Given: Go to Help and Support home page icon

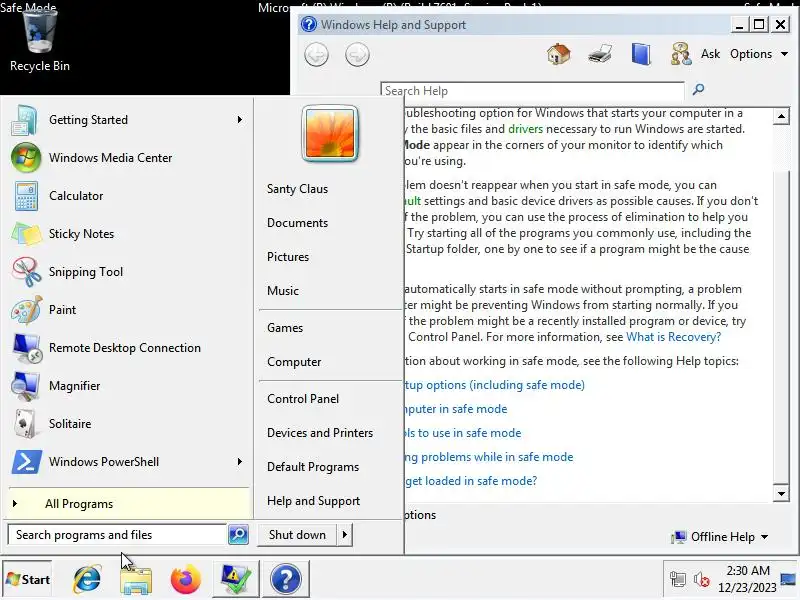Looking at the screenshot, I should pyautogui.click(x=559, y=54).
